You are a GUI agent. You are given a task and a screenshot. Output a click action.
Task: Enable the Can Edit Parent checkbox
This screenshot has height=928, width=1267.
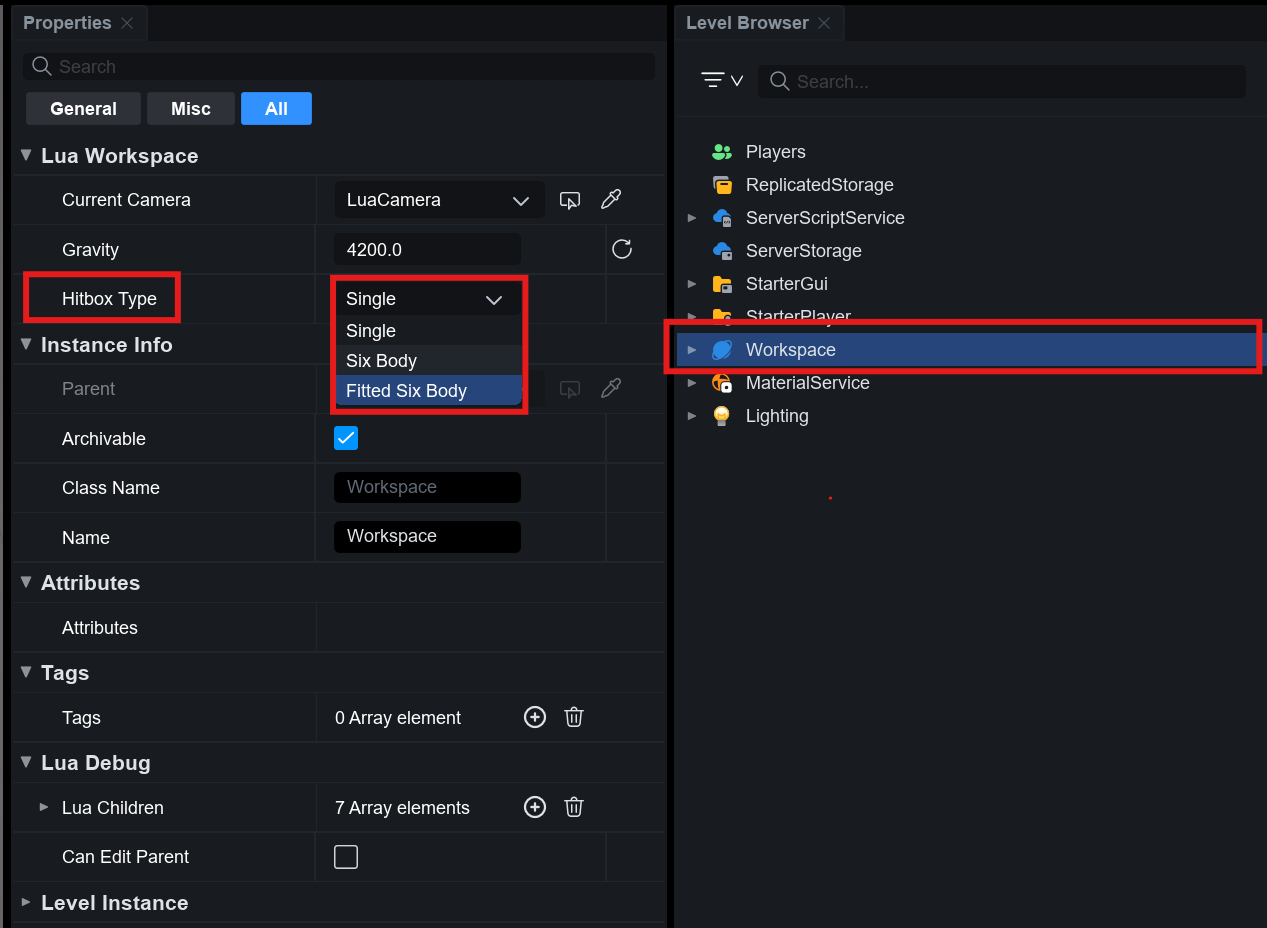point(346,857)
